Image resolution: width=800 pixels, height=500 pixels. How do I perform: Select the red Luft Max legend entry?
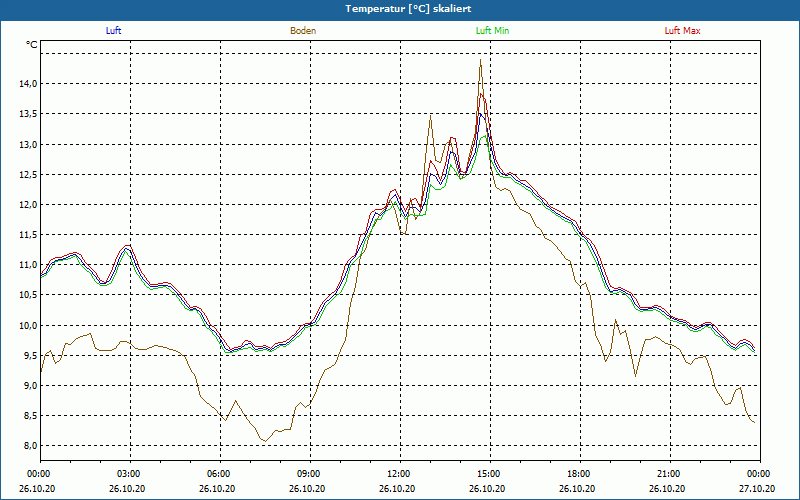pyautogui.click(x=683, y=31)
